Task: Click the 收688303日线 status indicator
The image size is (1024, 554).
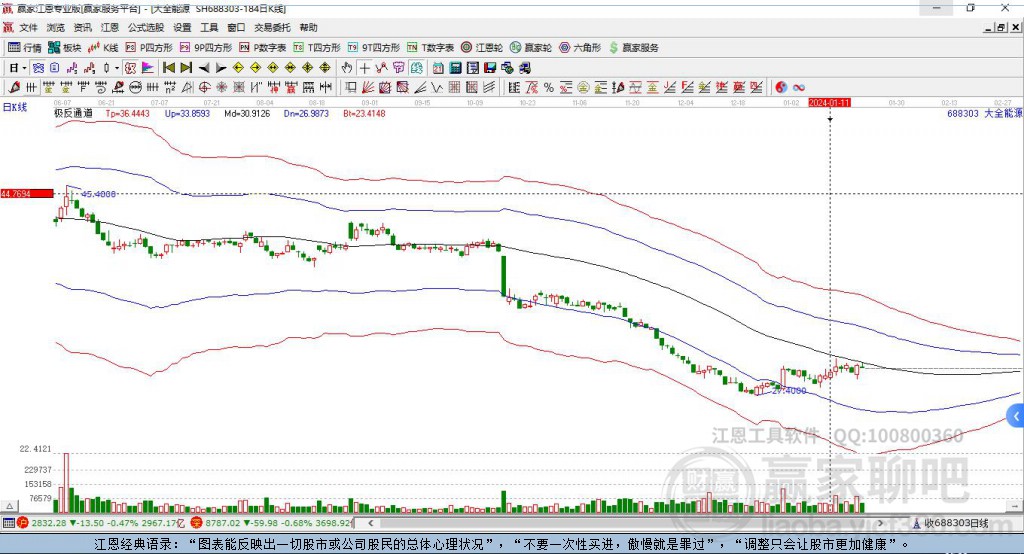Action: (950, 523)
